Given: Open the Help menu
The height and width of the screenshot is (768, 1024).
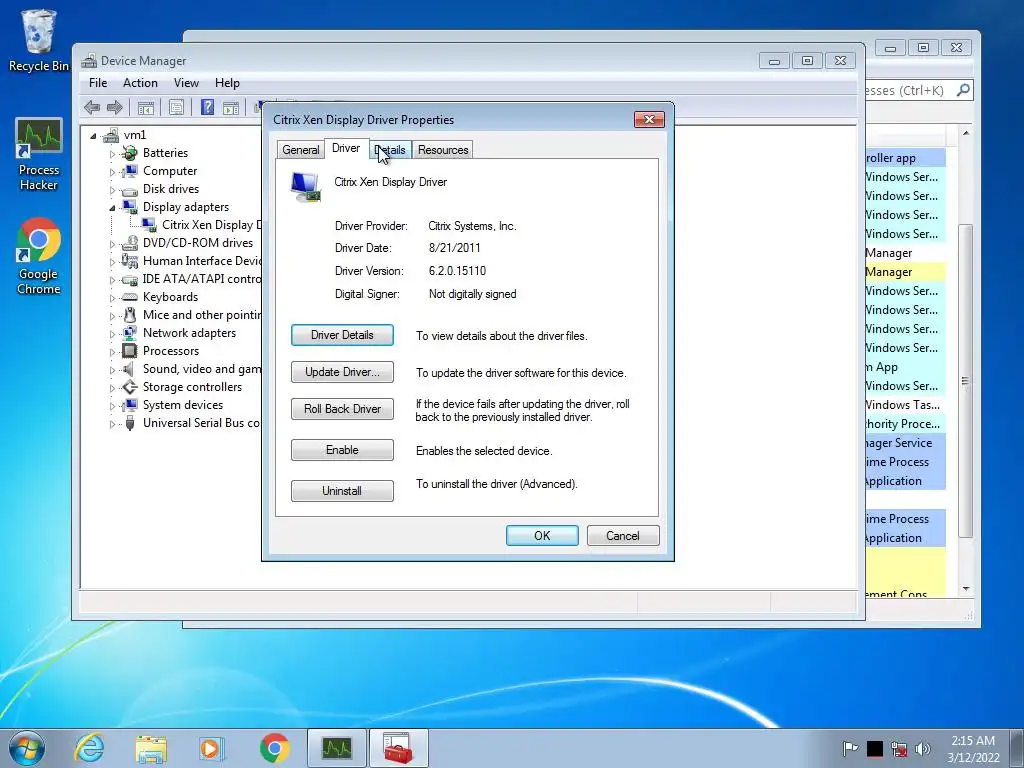Looking at the screenshot, I should 227,83.
